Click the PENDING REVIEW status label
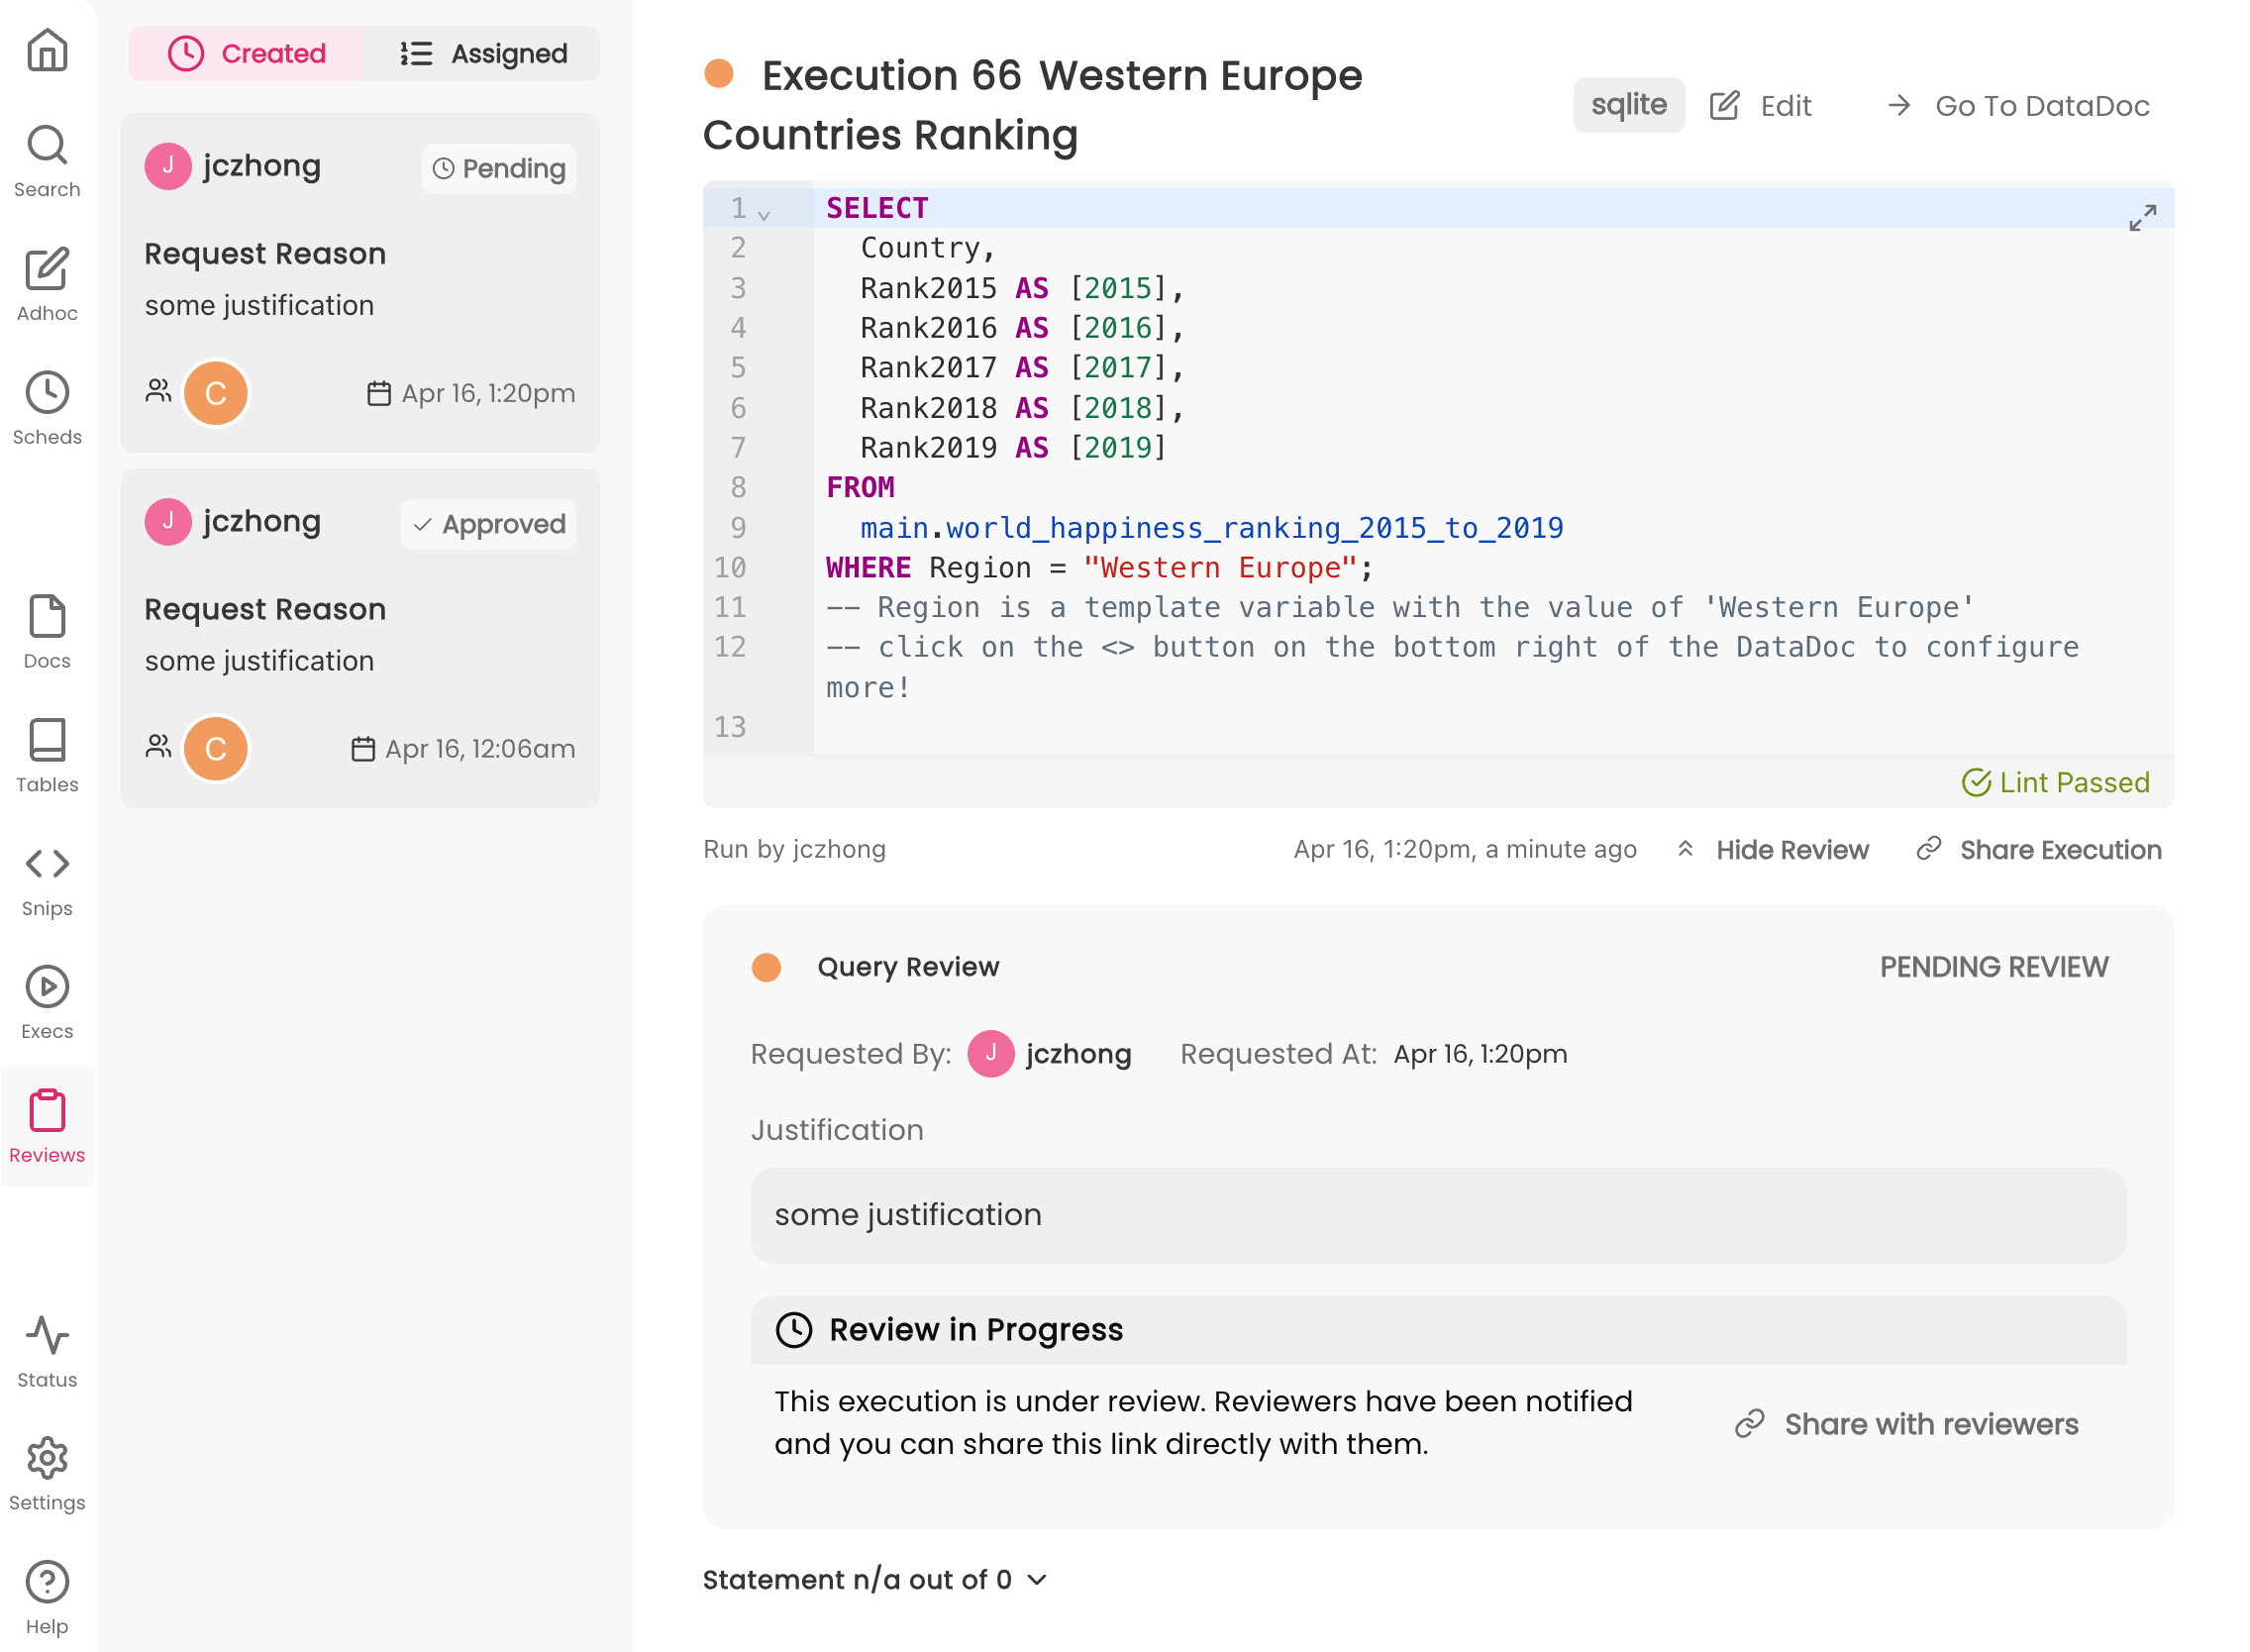Image resolution: width=2250 pixels, height=1652 pixels. (x=1994, y=967)
